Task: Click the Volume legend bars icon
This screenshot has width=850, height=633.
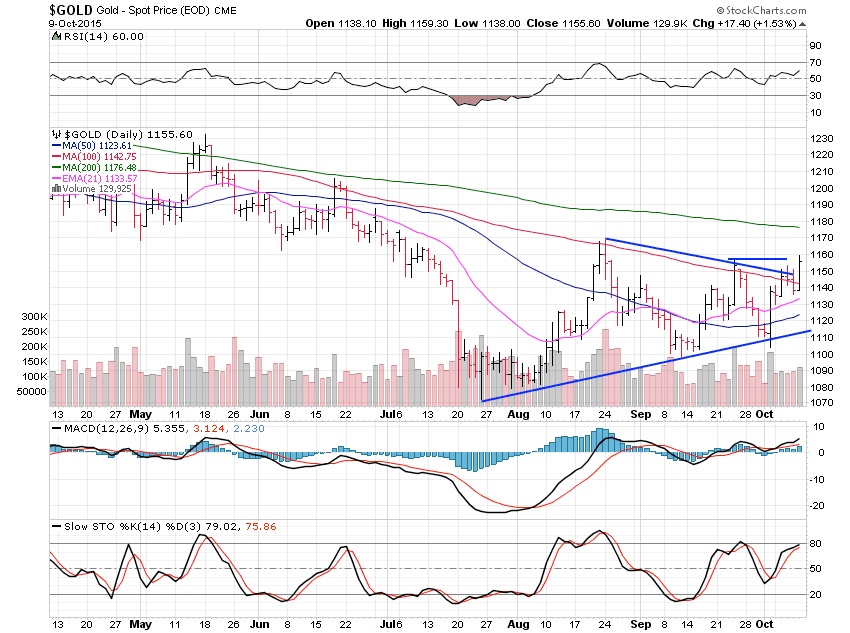Action: pyautogui.click(x=56, y=189)
